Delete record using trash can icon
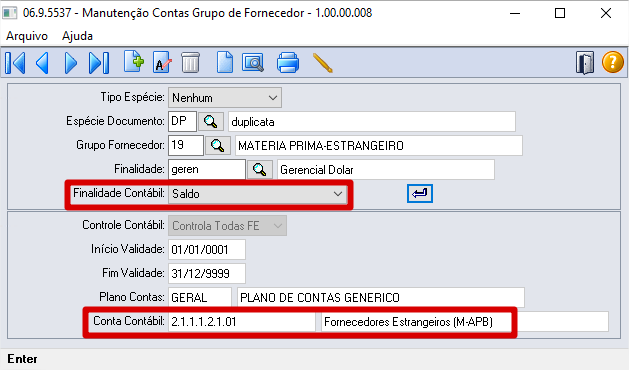The image size is (629, 370). [191, 63]
